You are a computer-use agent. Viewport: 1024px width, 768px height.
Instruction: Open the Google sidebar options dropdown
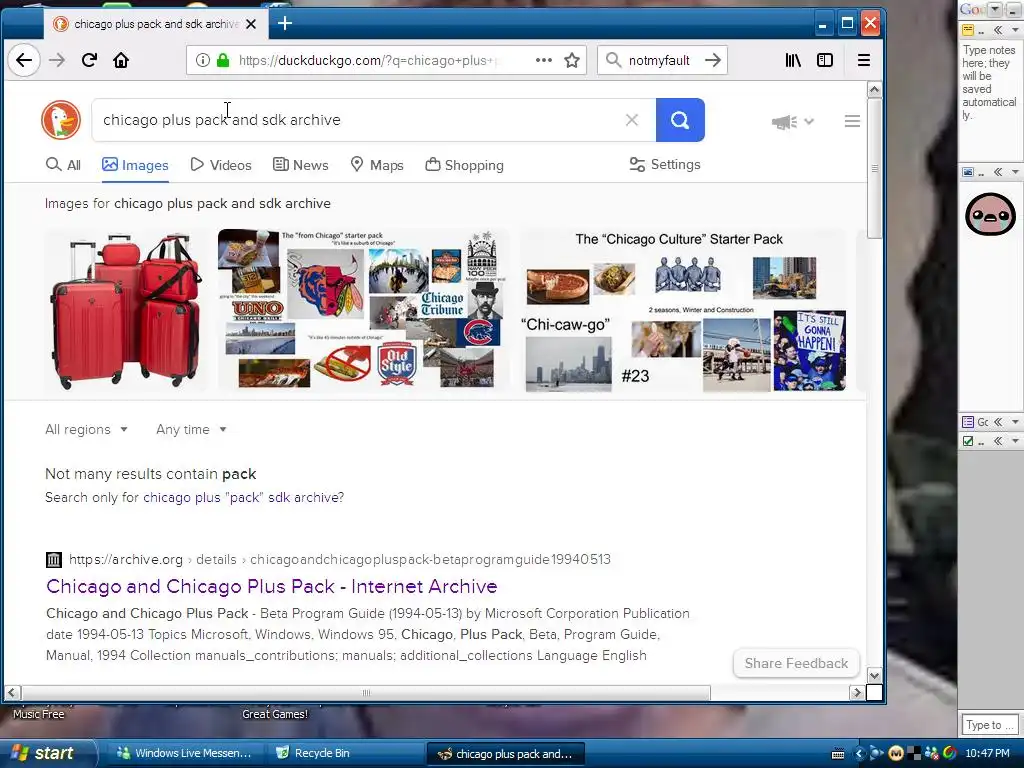click(995, 9)
